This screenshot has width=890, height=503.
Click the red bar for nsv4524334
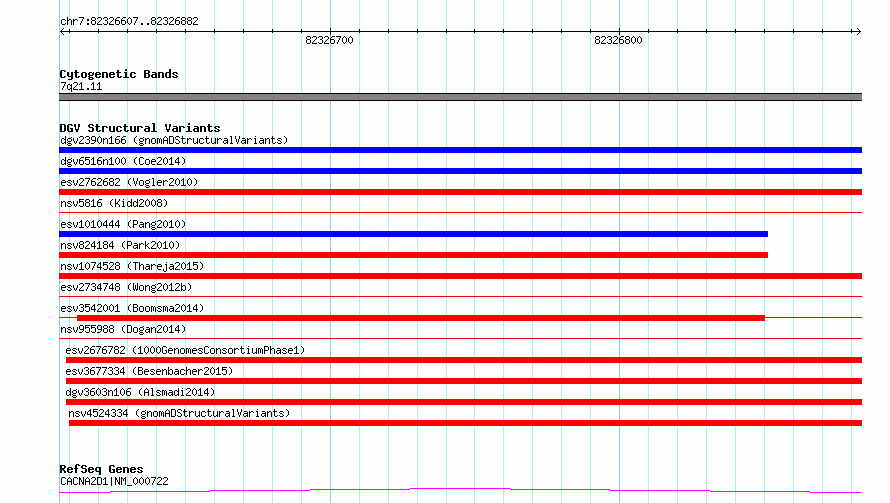coord(465,423)
